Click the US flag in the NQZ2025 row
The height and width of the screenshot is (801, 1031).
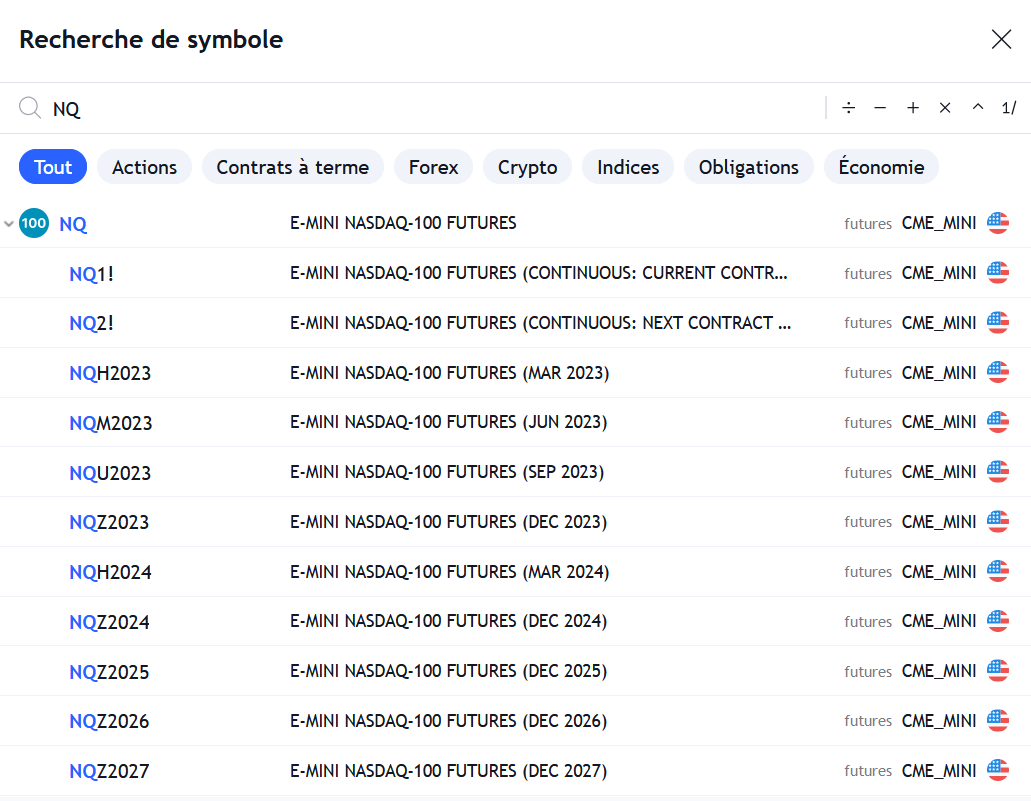click(997, 670)
